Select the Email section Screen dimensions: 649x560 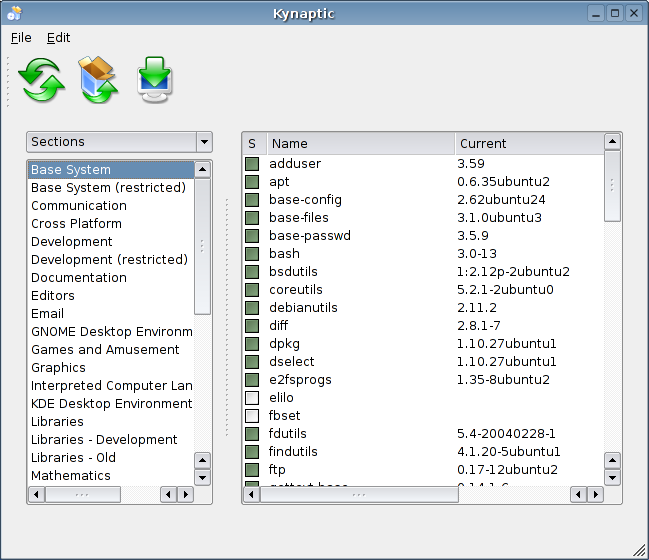(111, 314)
